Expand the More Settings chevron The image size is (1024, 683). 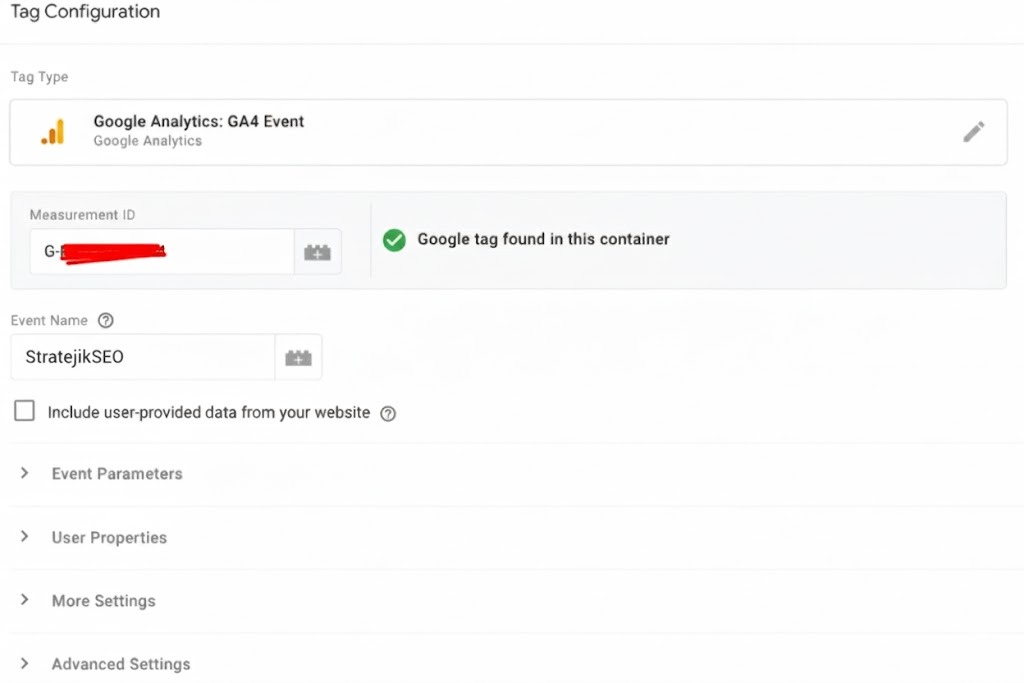[x=25, y=600]
